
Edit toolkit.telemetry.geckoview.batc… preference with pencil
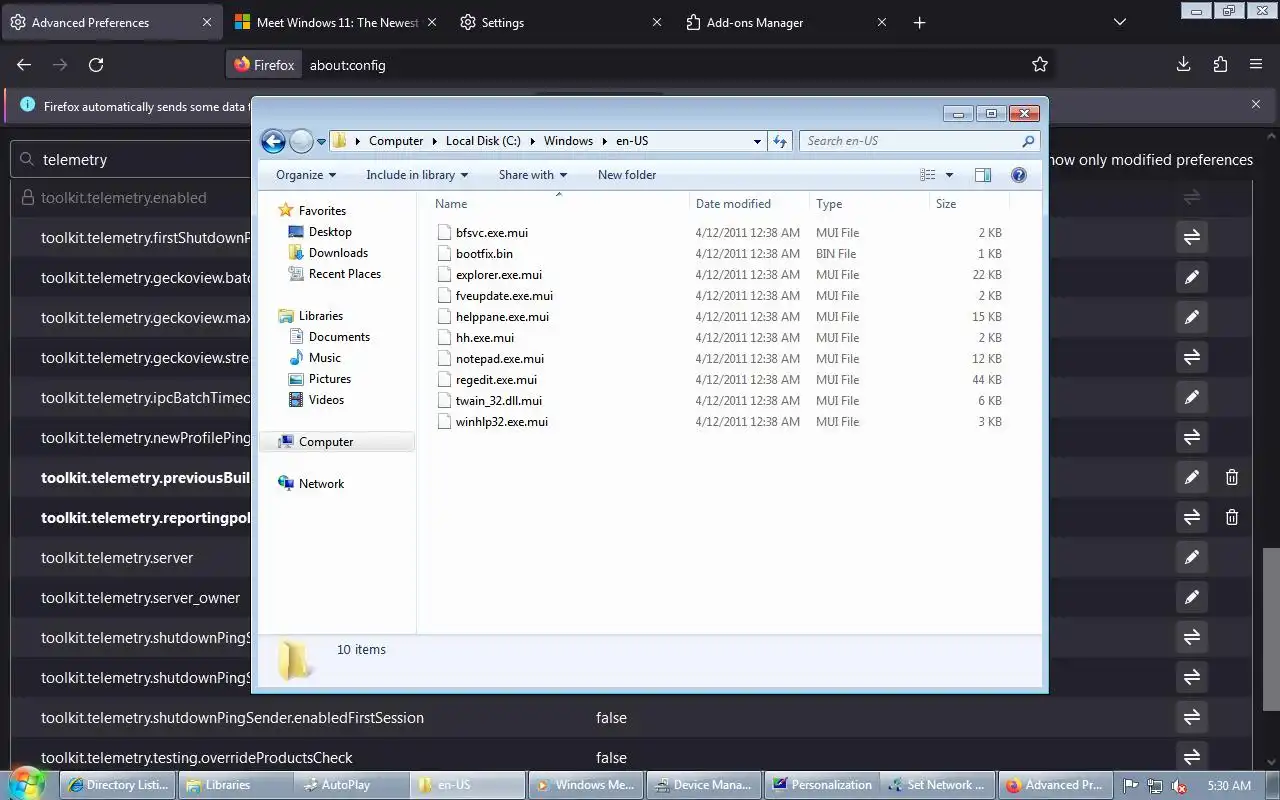1192,277
